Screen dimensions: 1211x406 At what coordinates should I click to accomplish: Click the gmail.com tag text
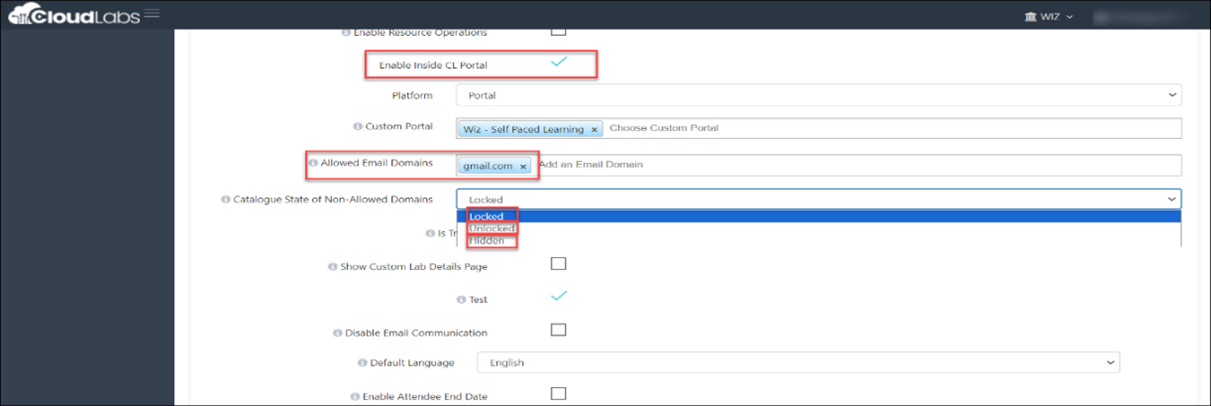[x=488, y=166]
